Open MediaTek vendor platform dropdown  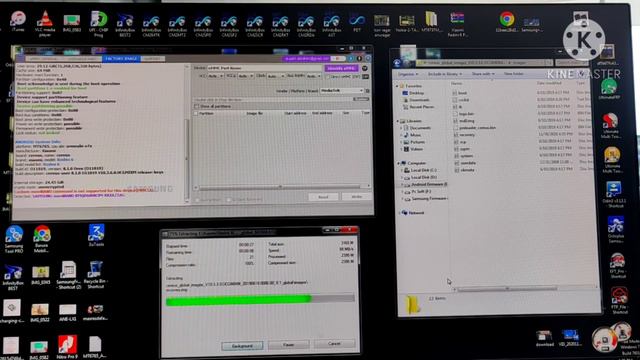pos(342,91)
